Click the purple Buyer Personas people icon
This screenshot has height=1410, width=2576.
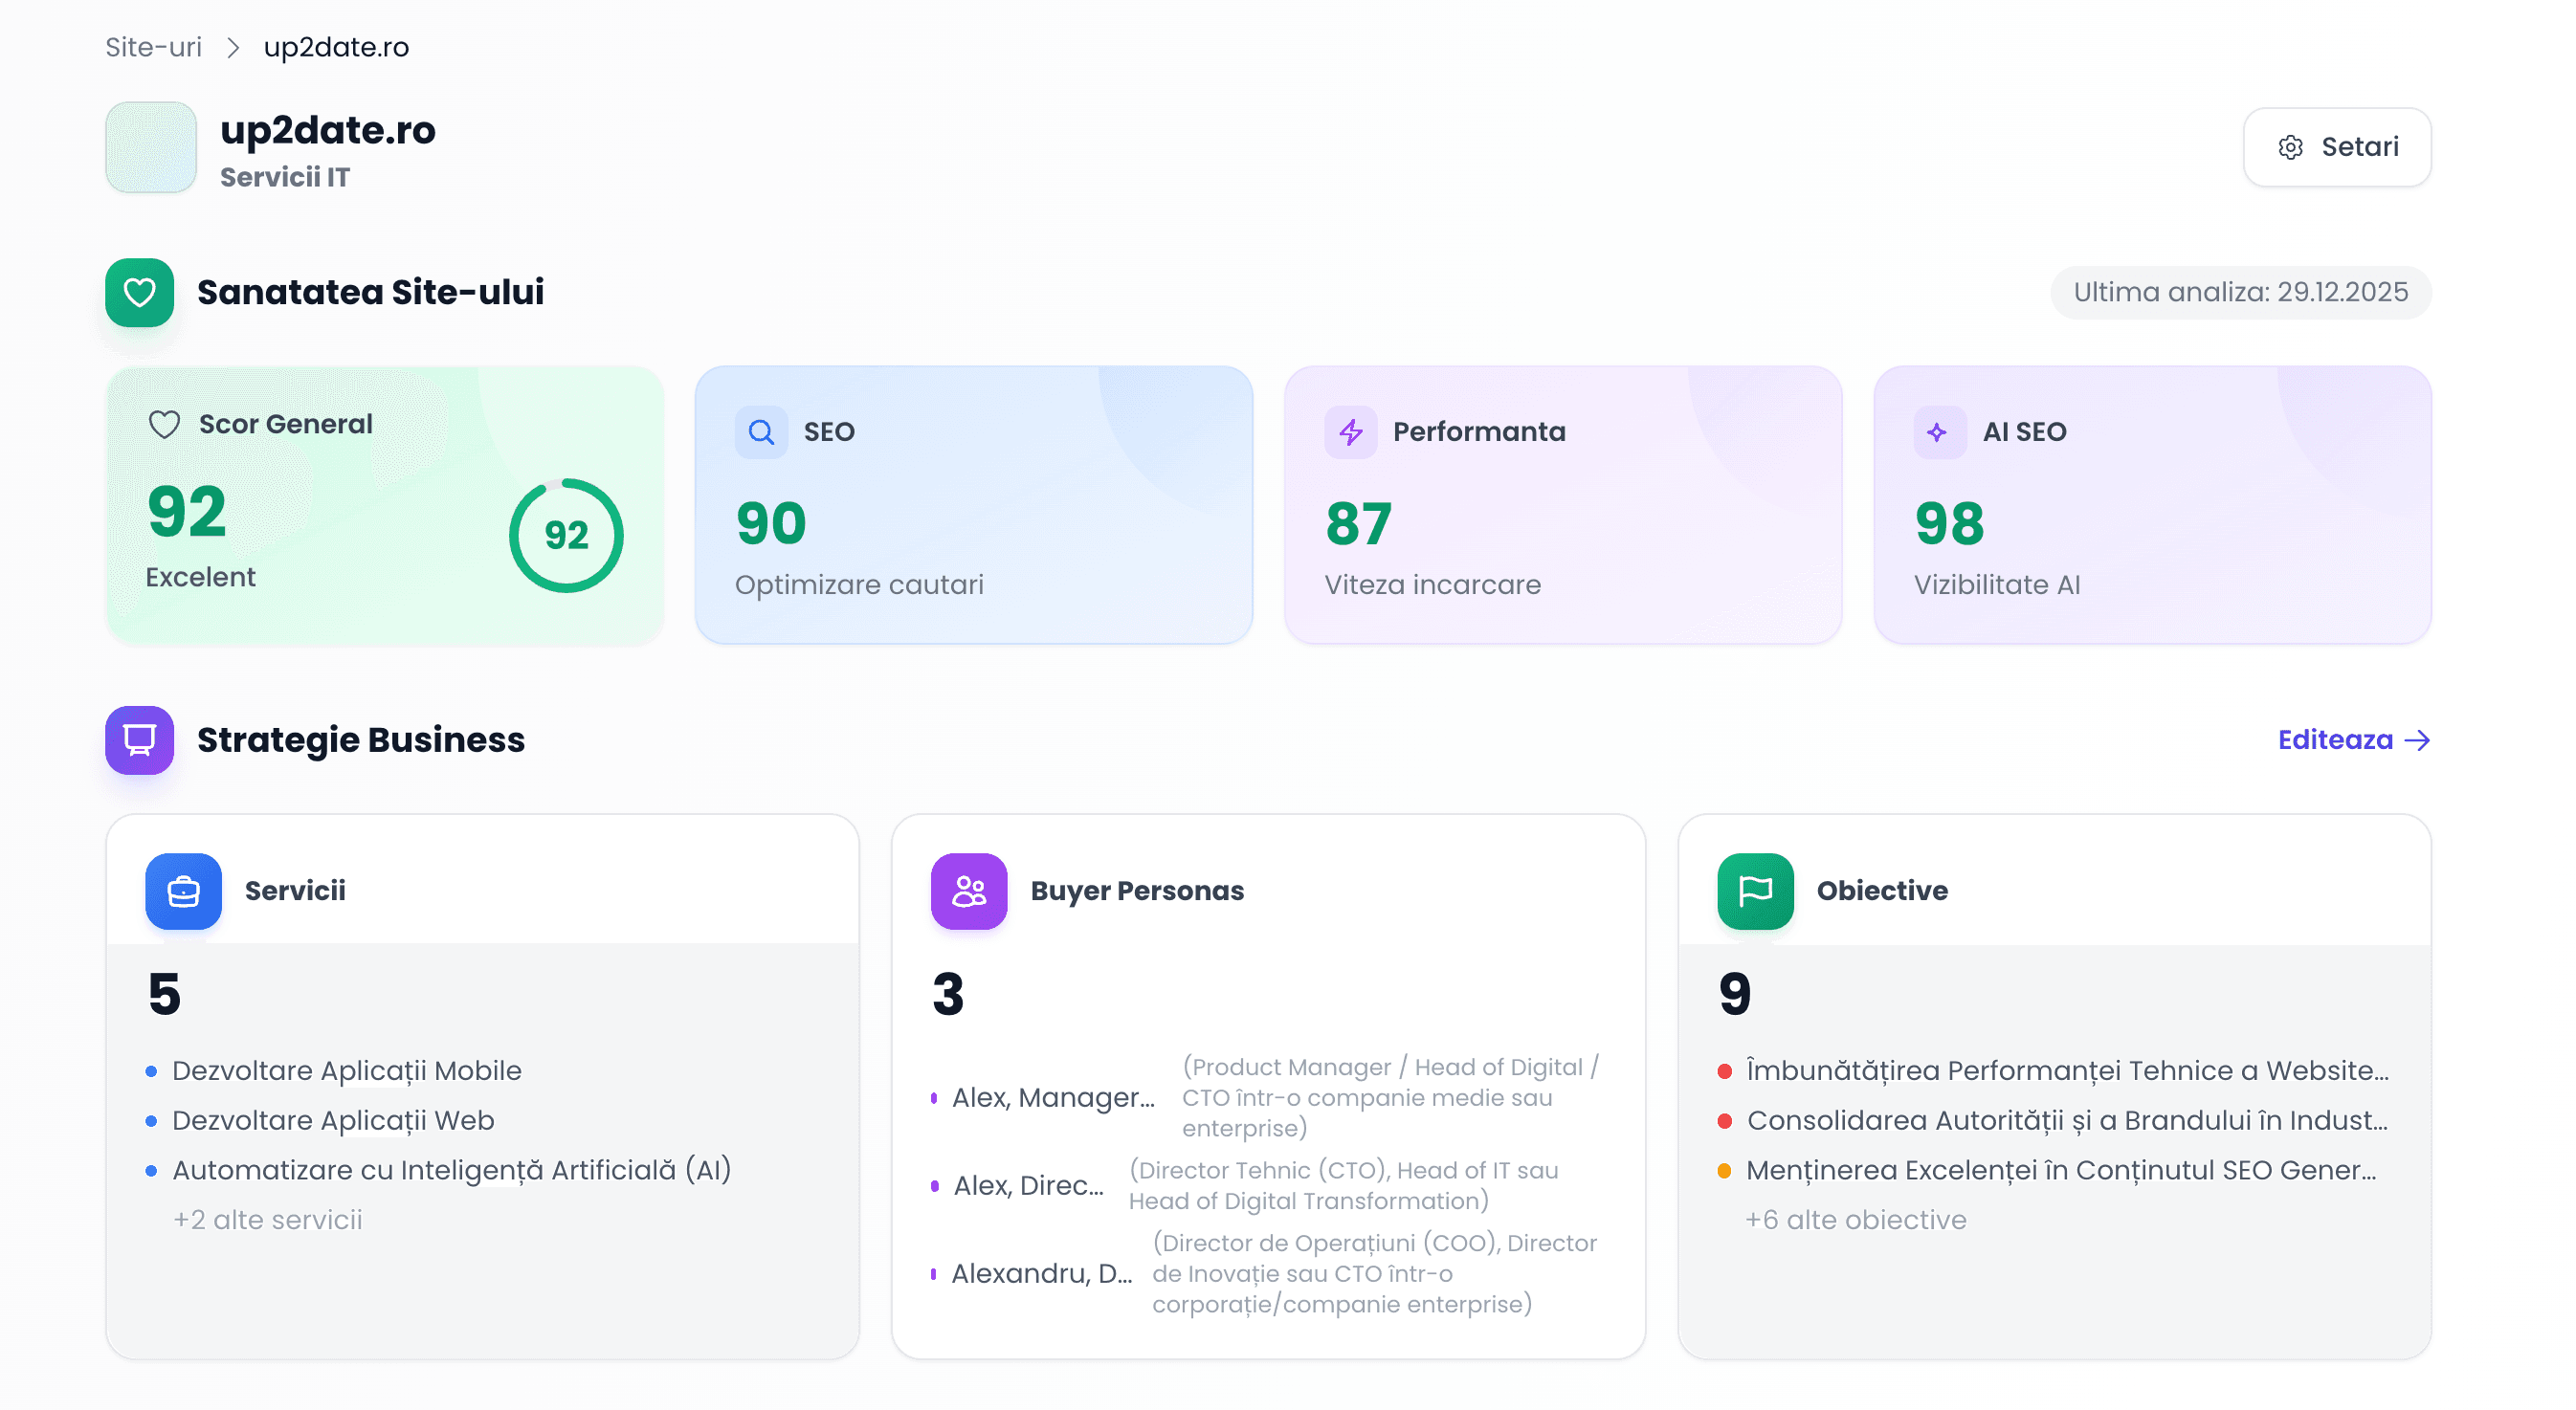click(967, 891)
